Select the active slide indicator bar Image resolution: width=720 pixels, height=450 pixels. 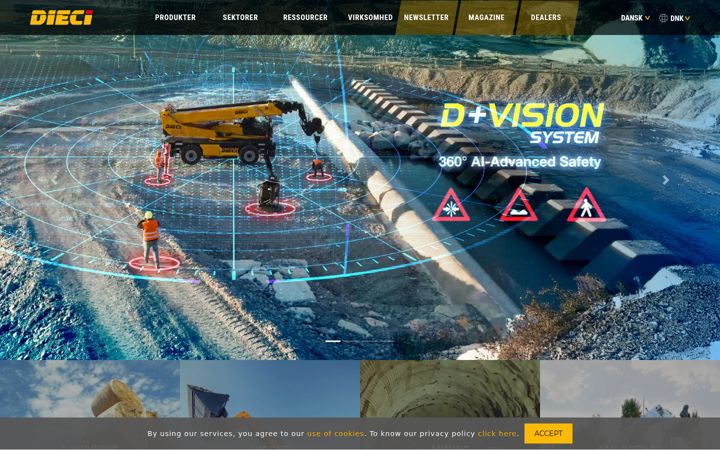(333, 341)
